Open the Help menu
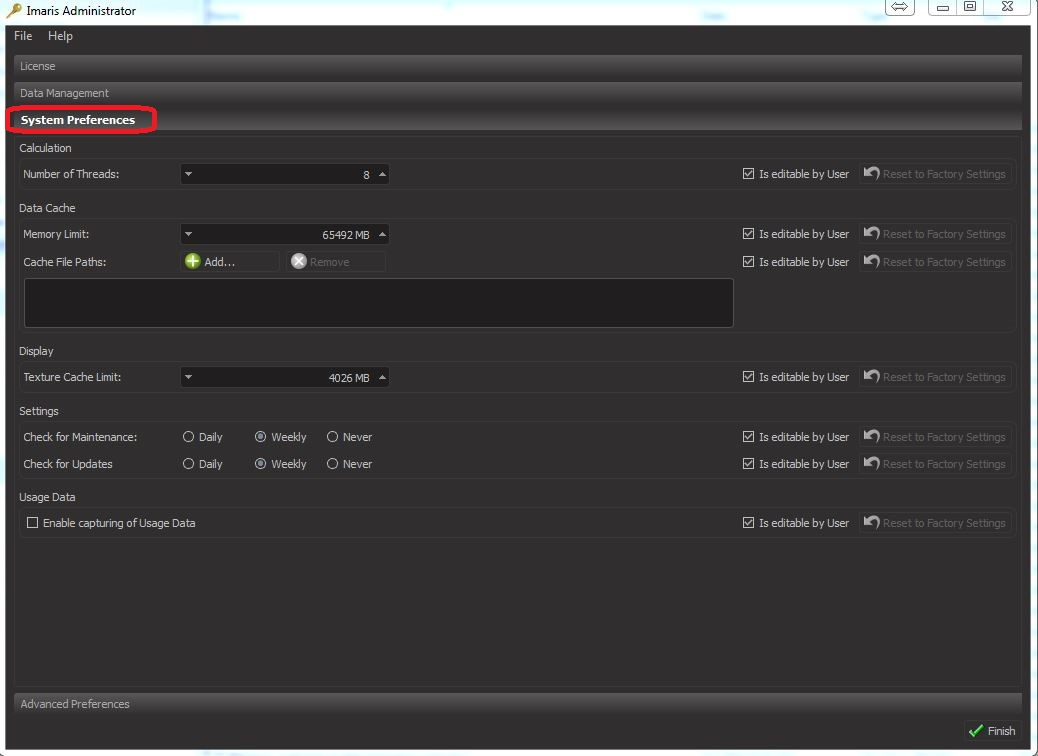 [x=60, y=36]
